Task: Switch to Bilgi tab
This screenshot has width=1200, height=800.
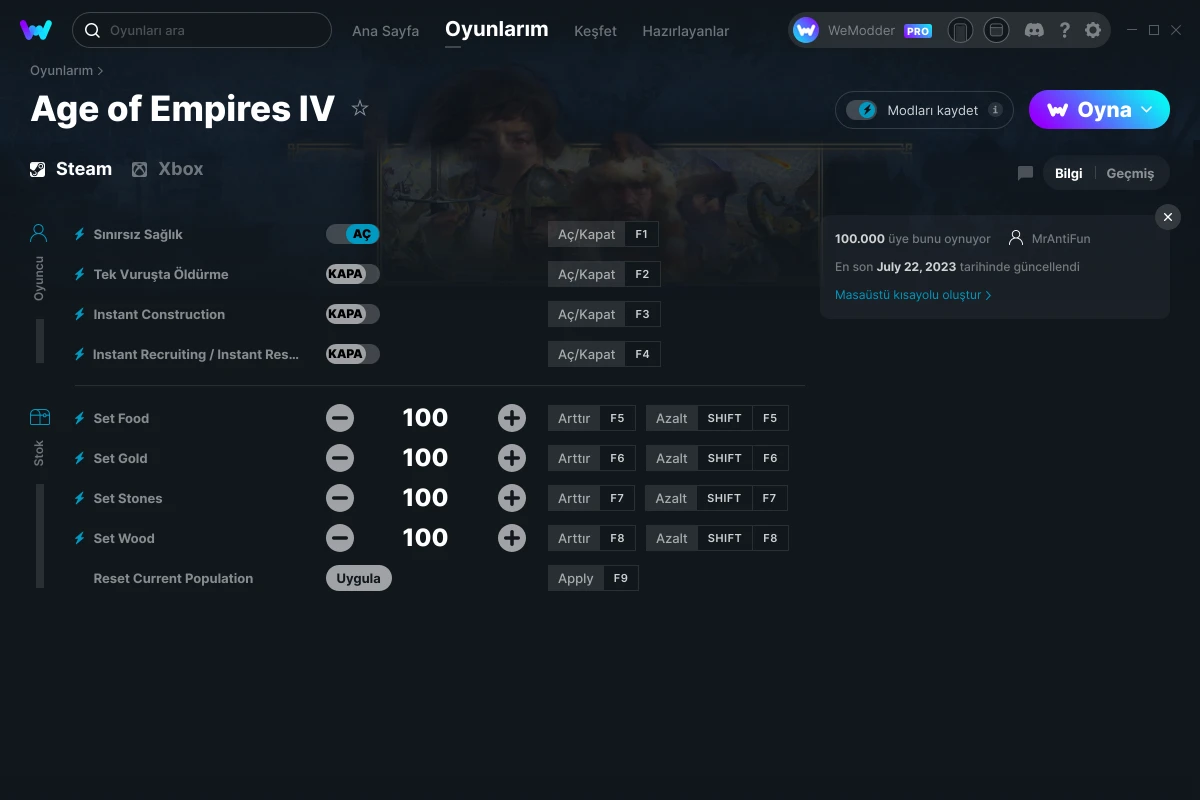Action: pyautogui.click(x=1069, y=173)
